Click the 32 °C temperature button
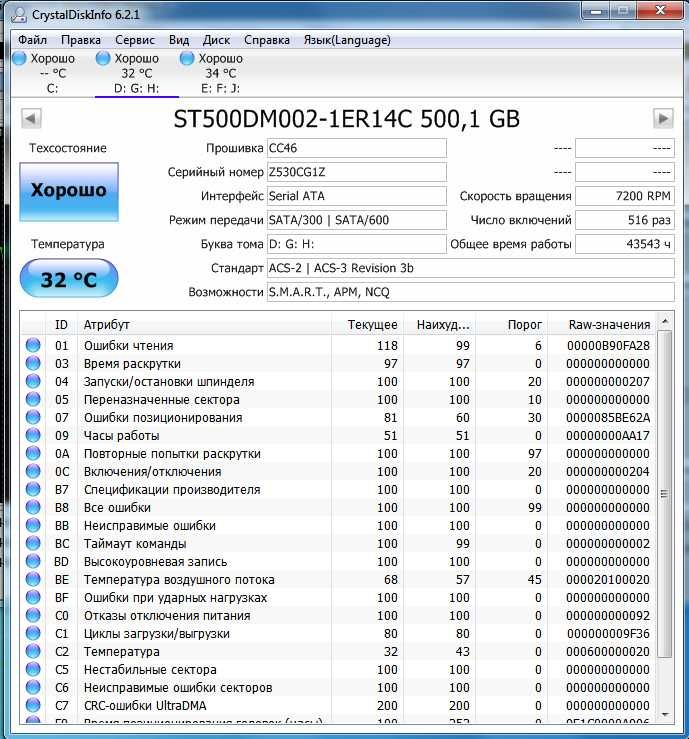The height and width of the screenshot is (739, 689). (69, 279)
